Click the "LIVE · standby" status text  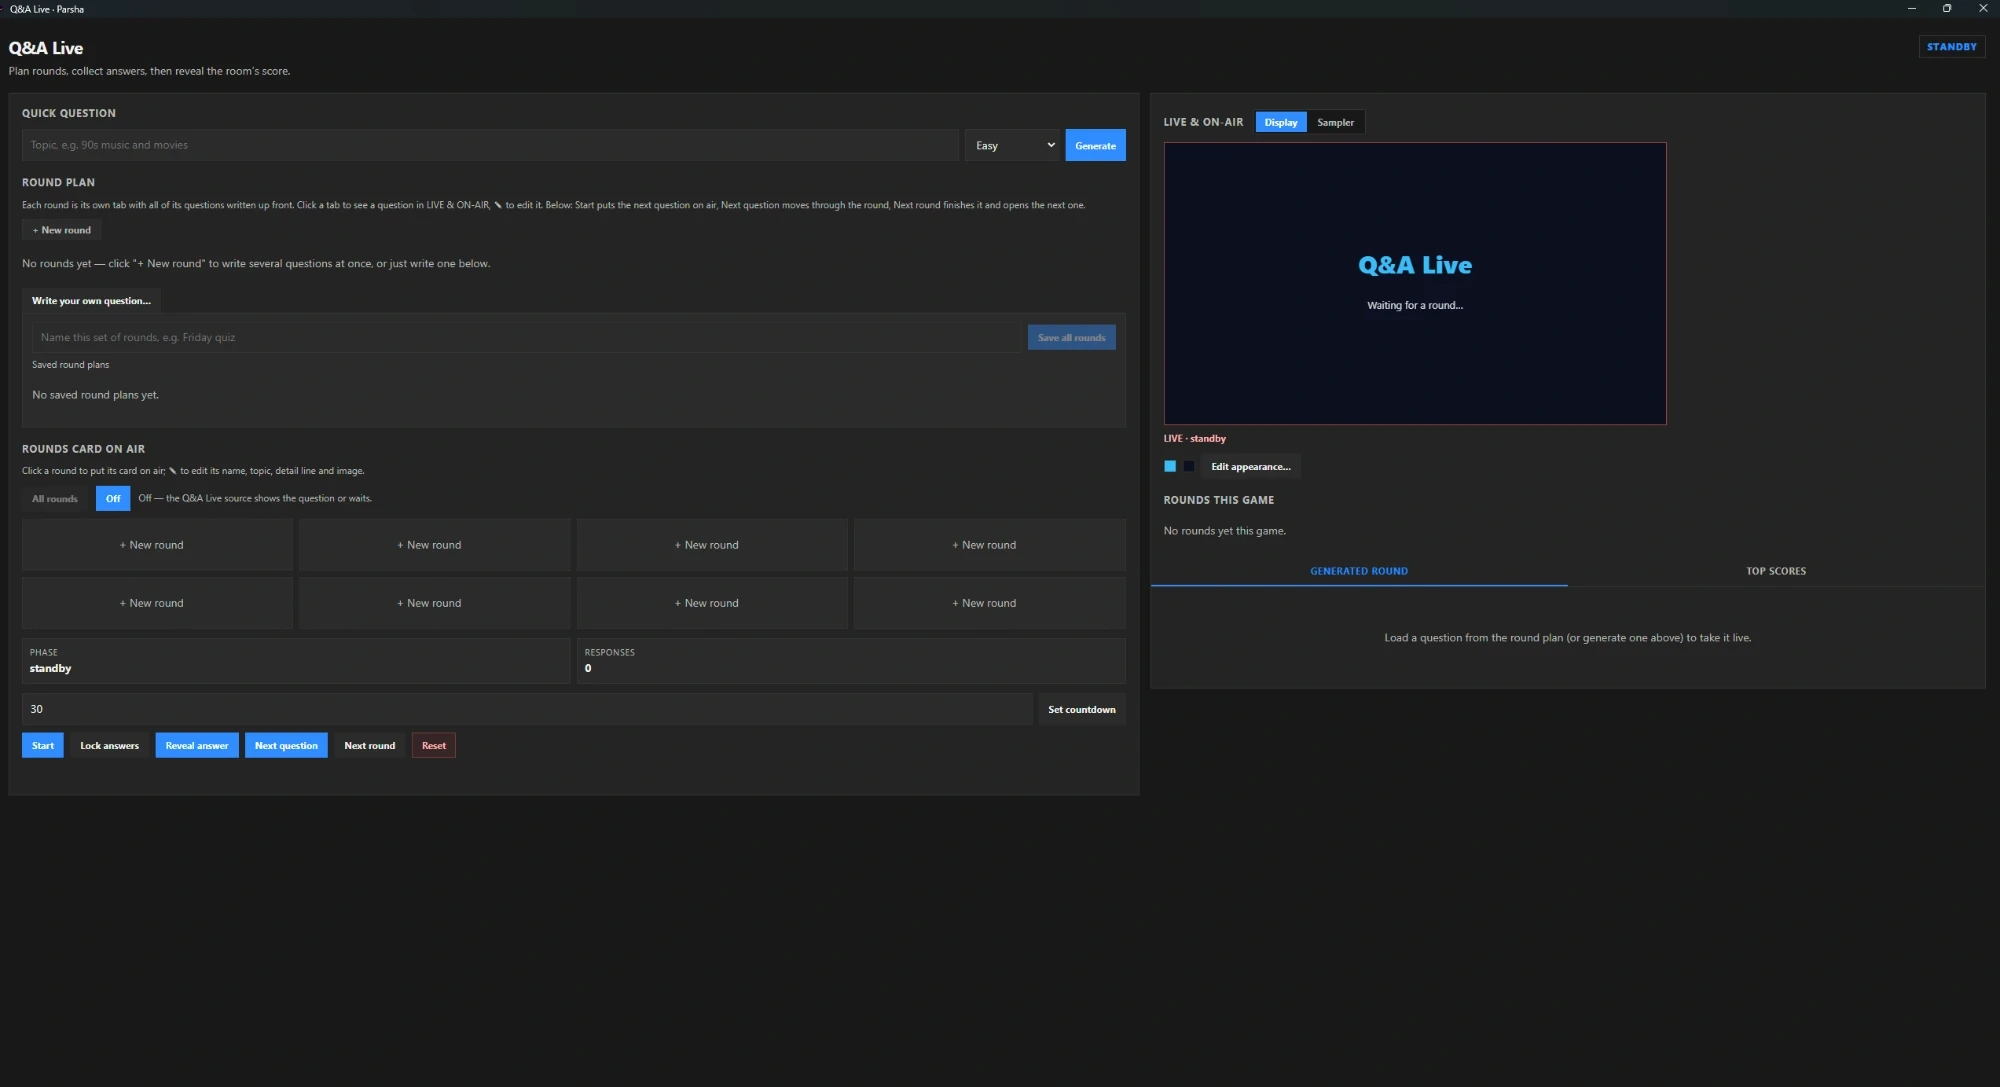[1195, 438]
